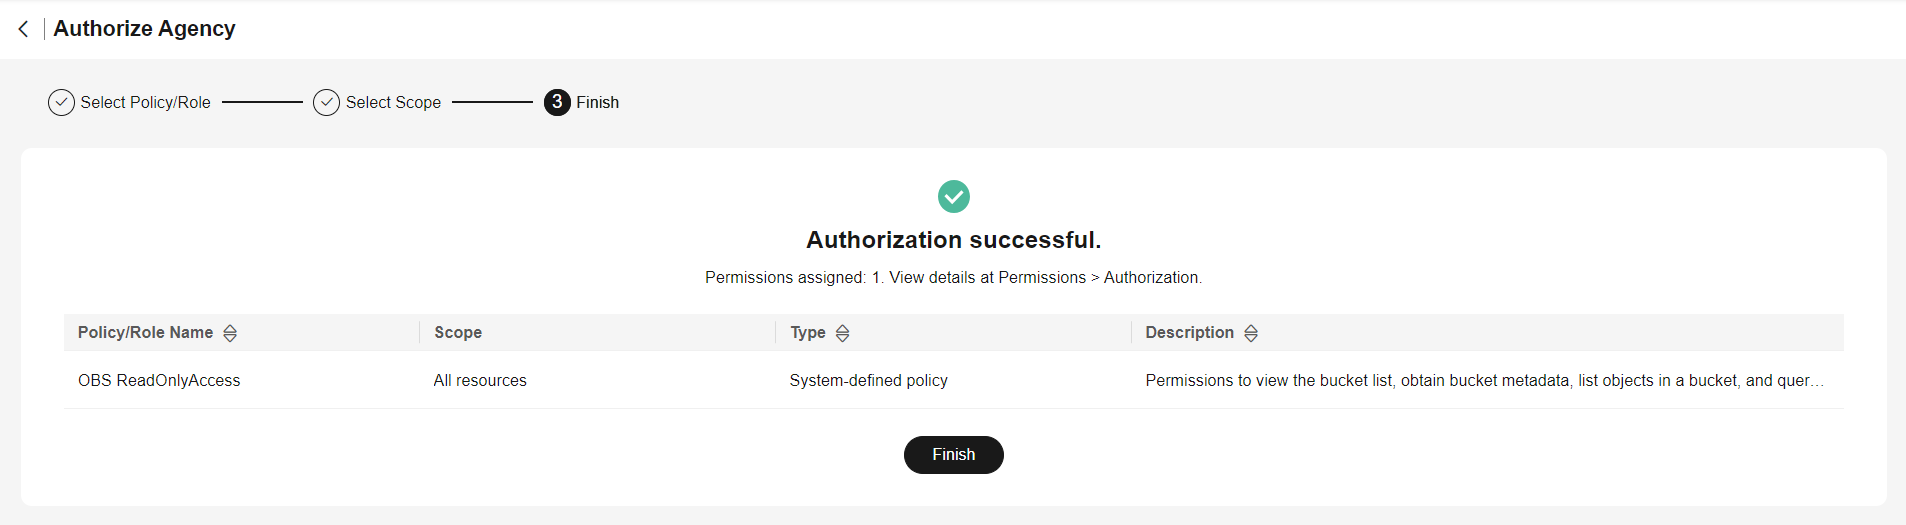Click the Select Policy/Role step checkmark icon
This screenshot has width=1906, height=525.
tap(61, 102)
